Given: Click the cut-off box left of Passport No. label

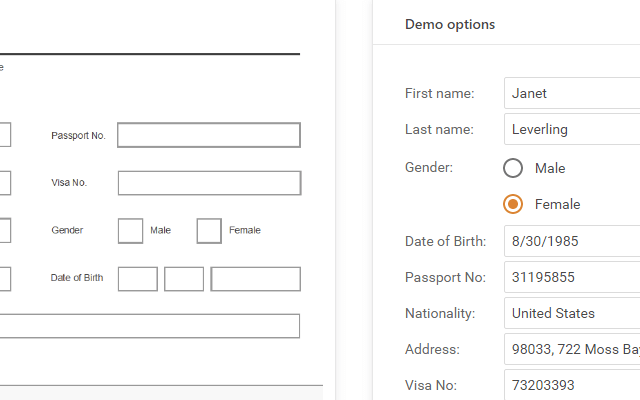Looking at the screenshot, I should tap(5, 135).
